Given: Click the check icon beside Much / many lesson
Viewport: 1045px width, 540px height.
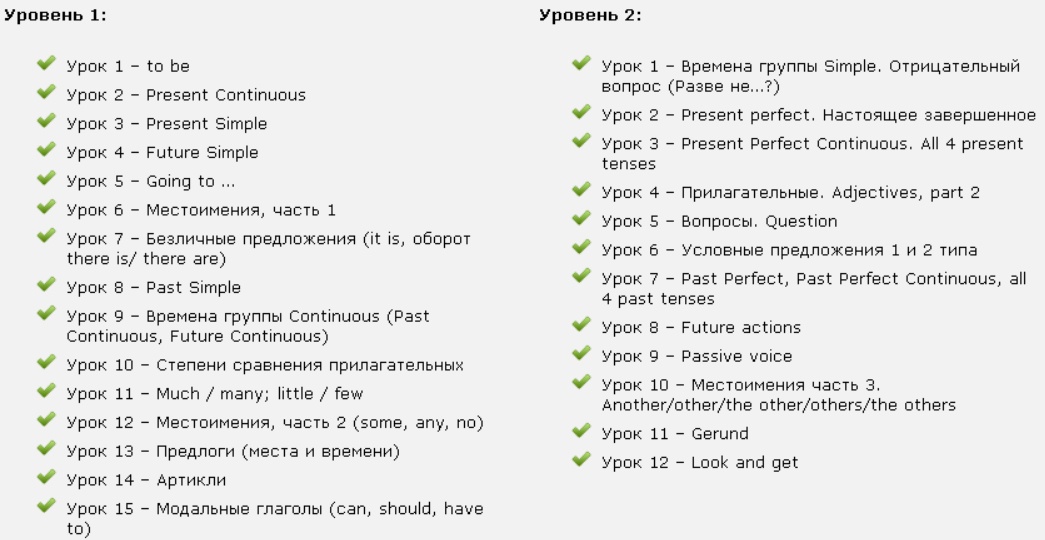Looking at the screenshot, I should (x=45, y=393).
